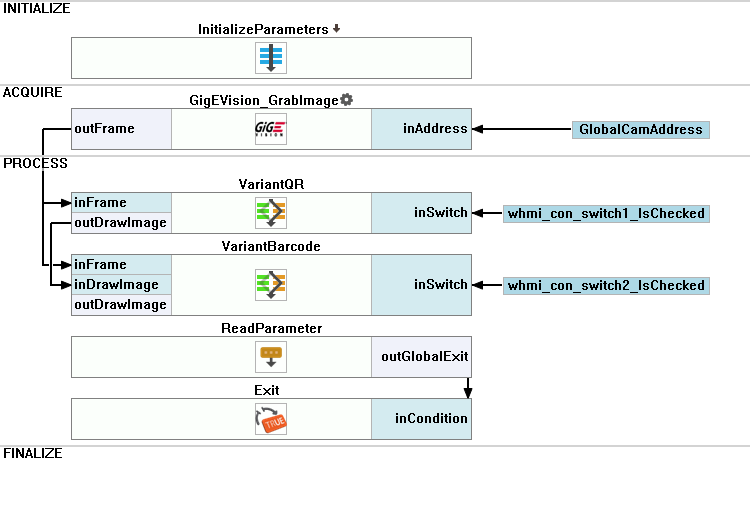
Task: Select the whmi_con_switch1_IsChecked label
Action: [x=606, y=213]
